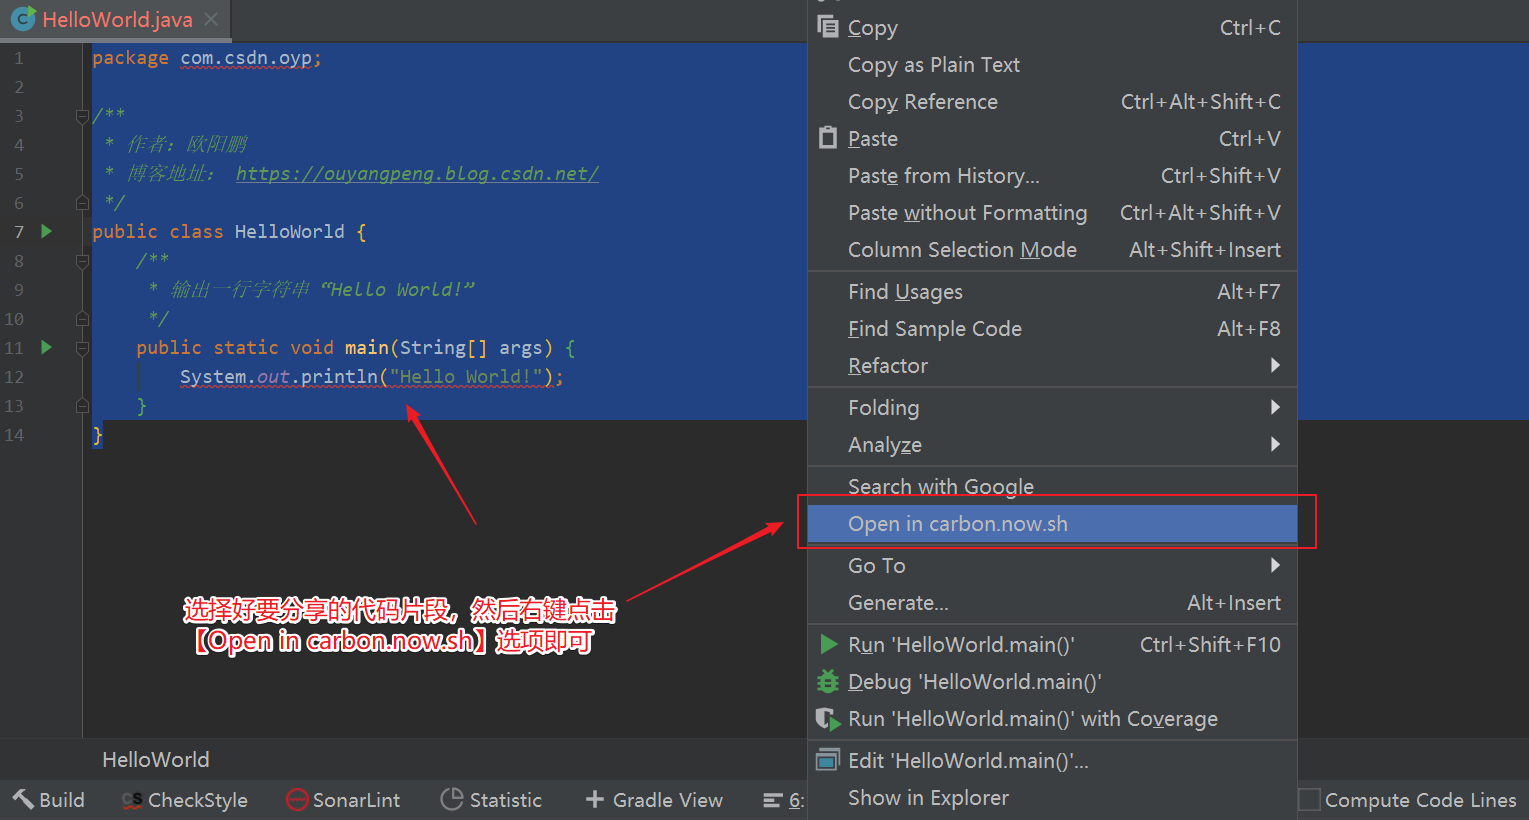Open the CheckStyle tool window

(185, 800)
